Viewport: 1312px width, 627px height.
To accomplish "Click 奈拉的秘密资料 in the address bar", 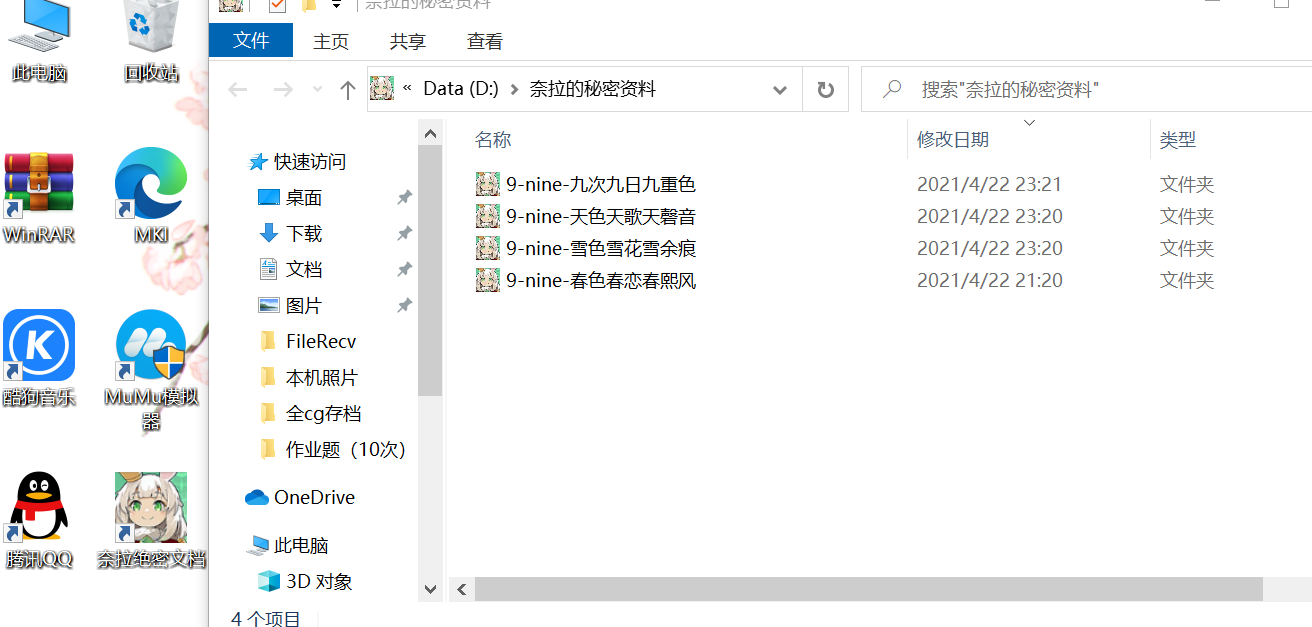I will (593, 89).
